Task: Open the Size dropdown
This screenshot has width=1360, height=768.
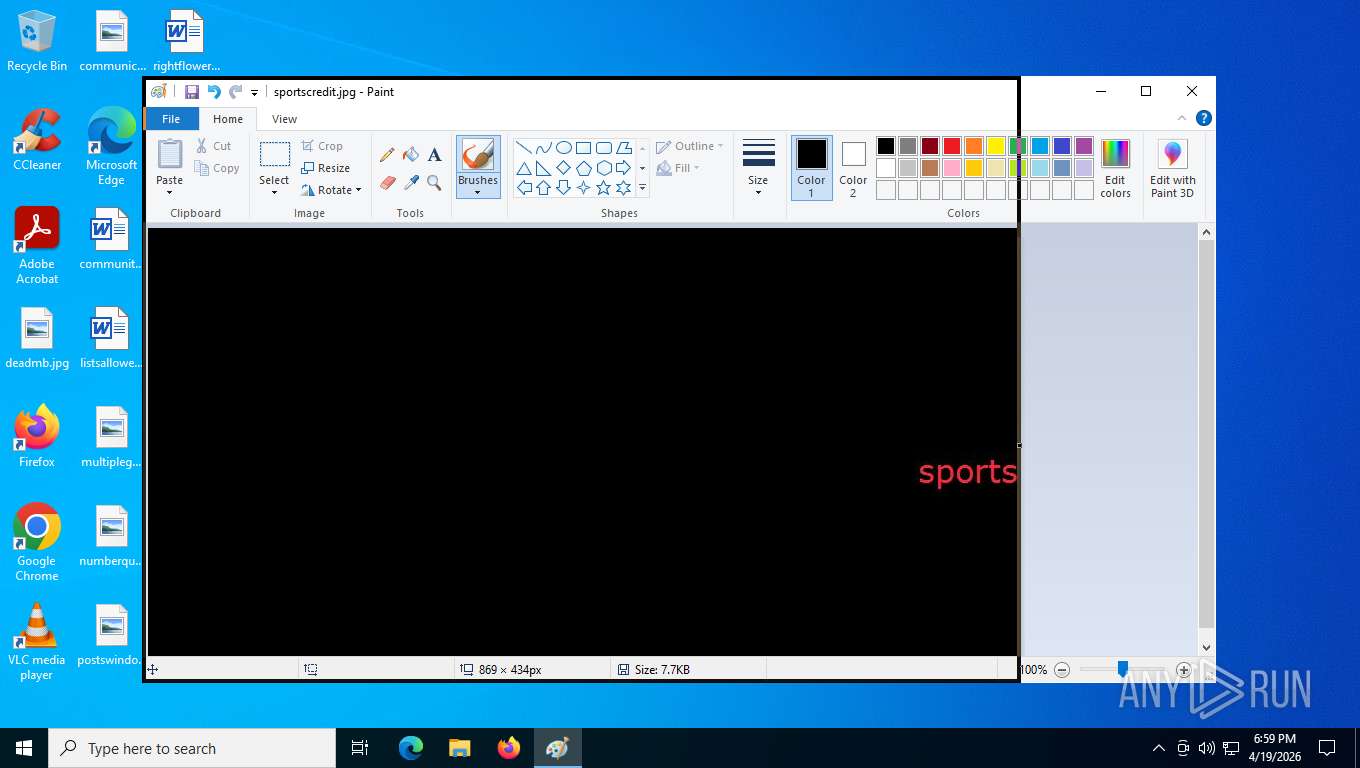Action: 758,167
